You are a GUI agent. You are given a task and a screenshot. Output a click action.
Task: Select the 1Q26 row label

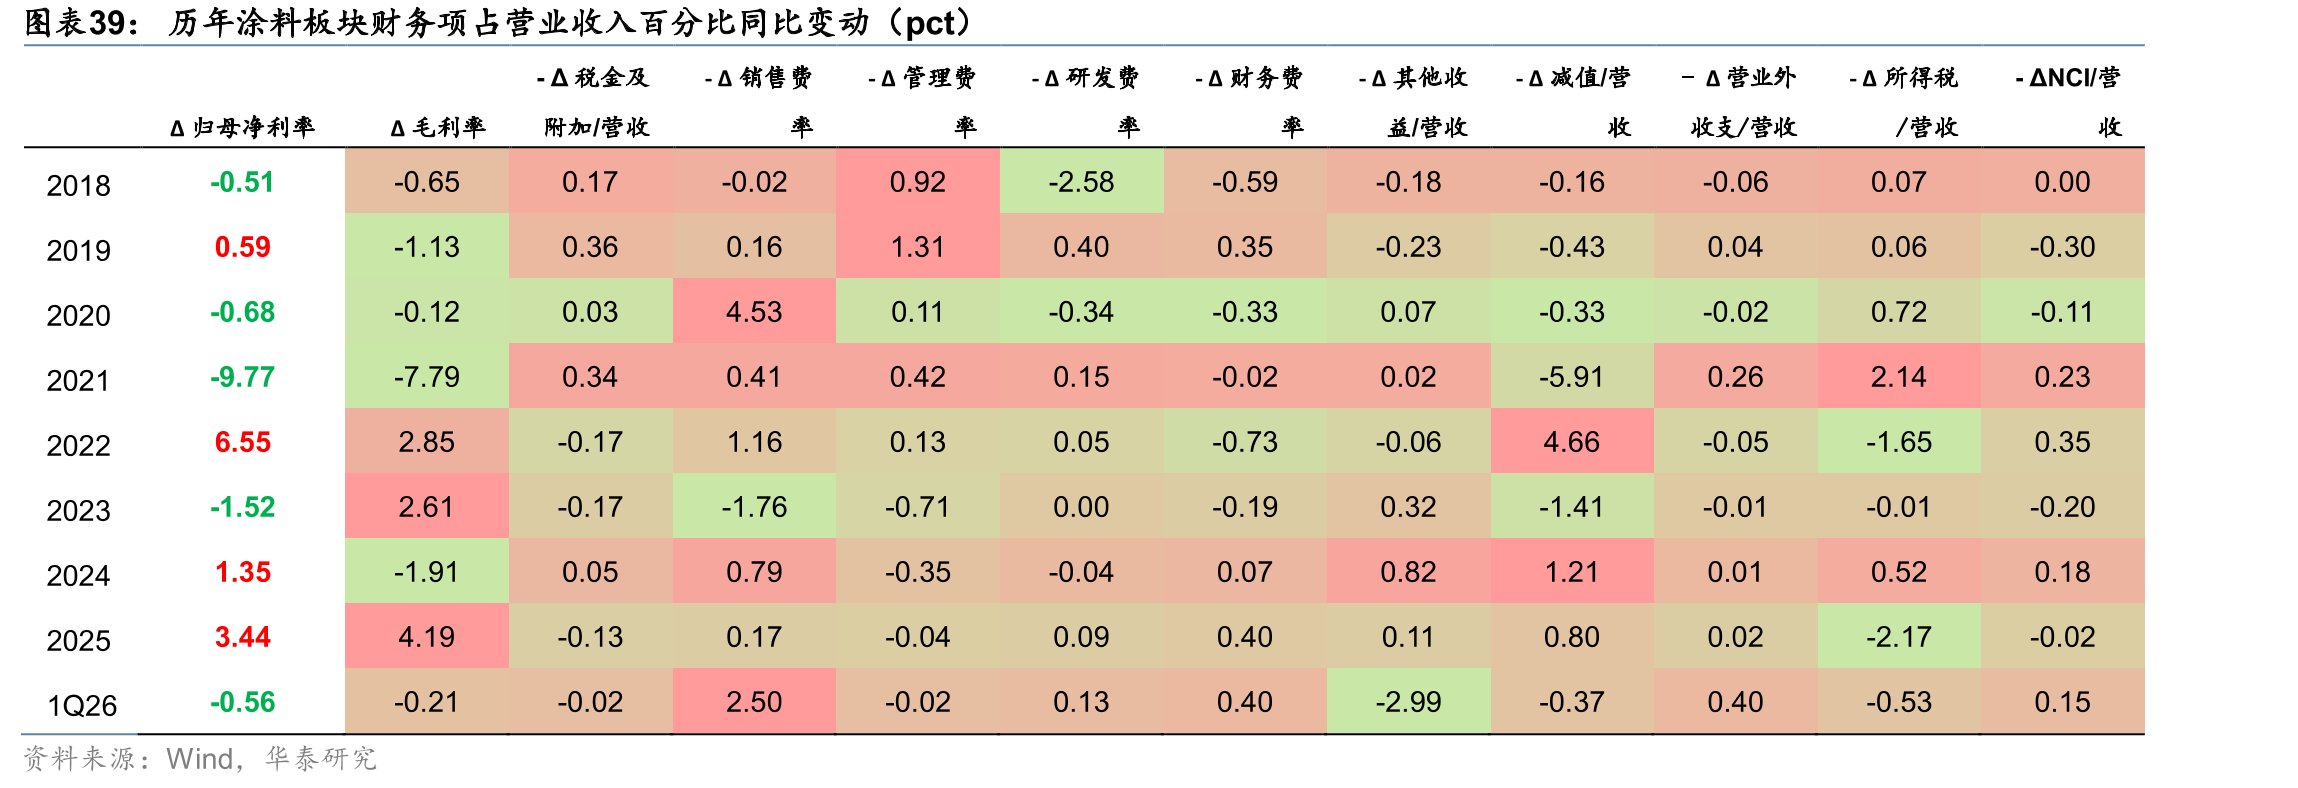(82, 706)
